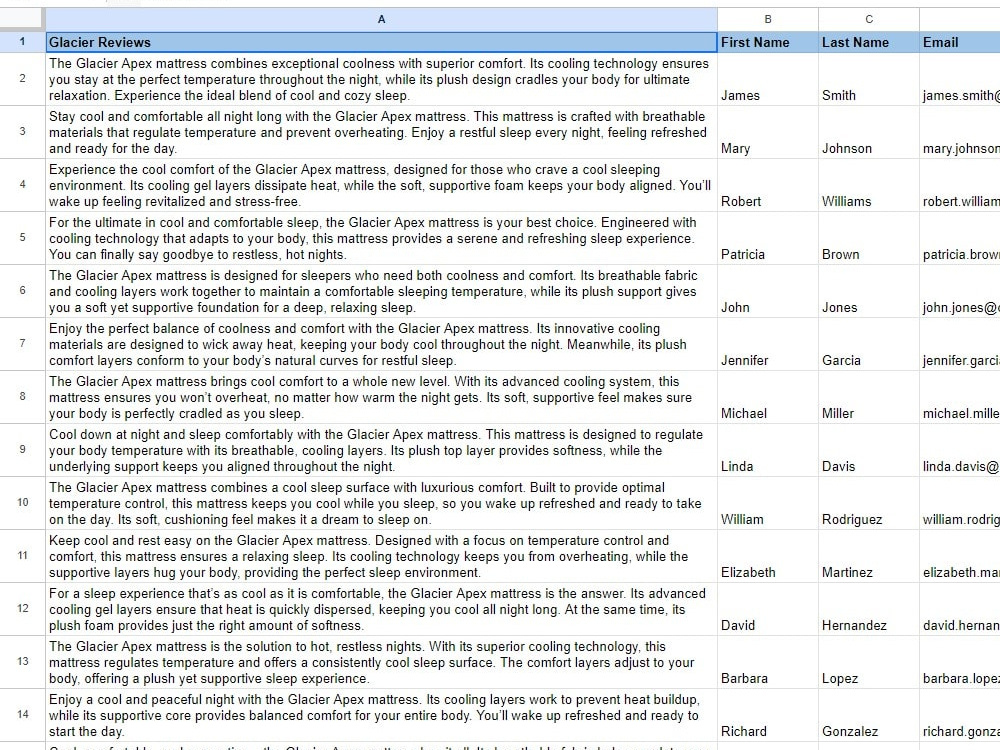Click the review beginning 'Stay cool and comfortable all night'
The height and width of the screenshot is (750, 1000).
(x=381, y=132)
